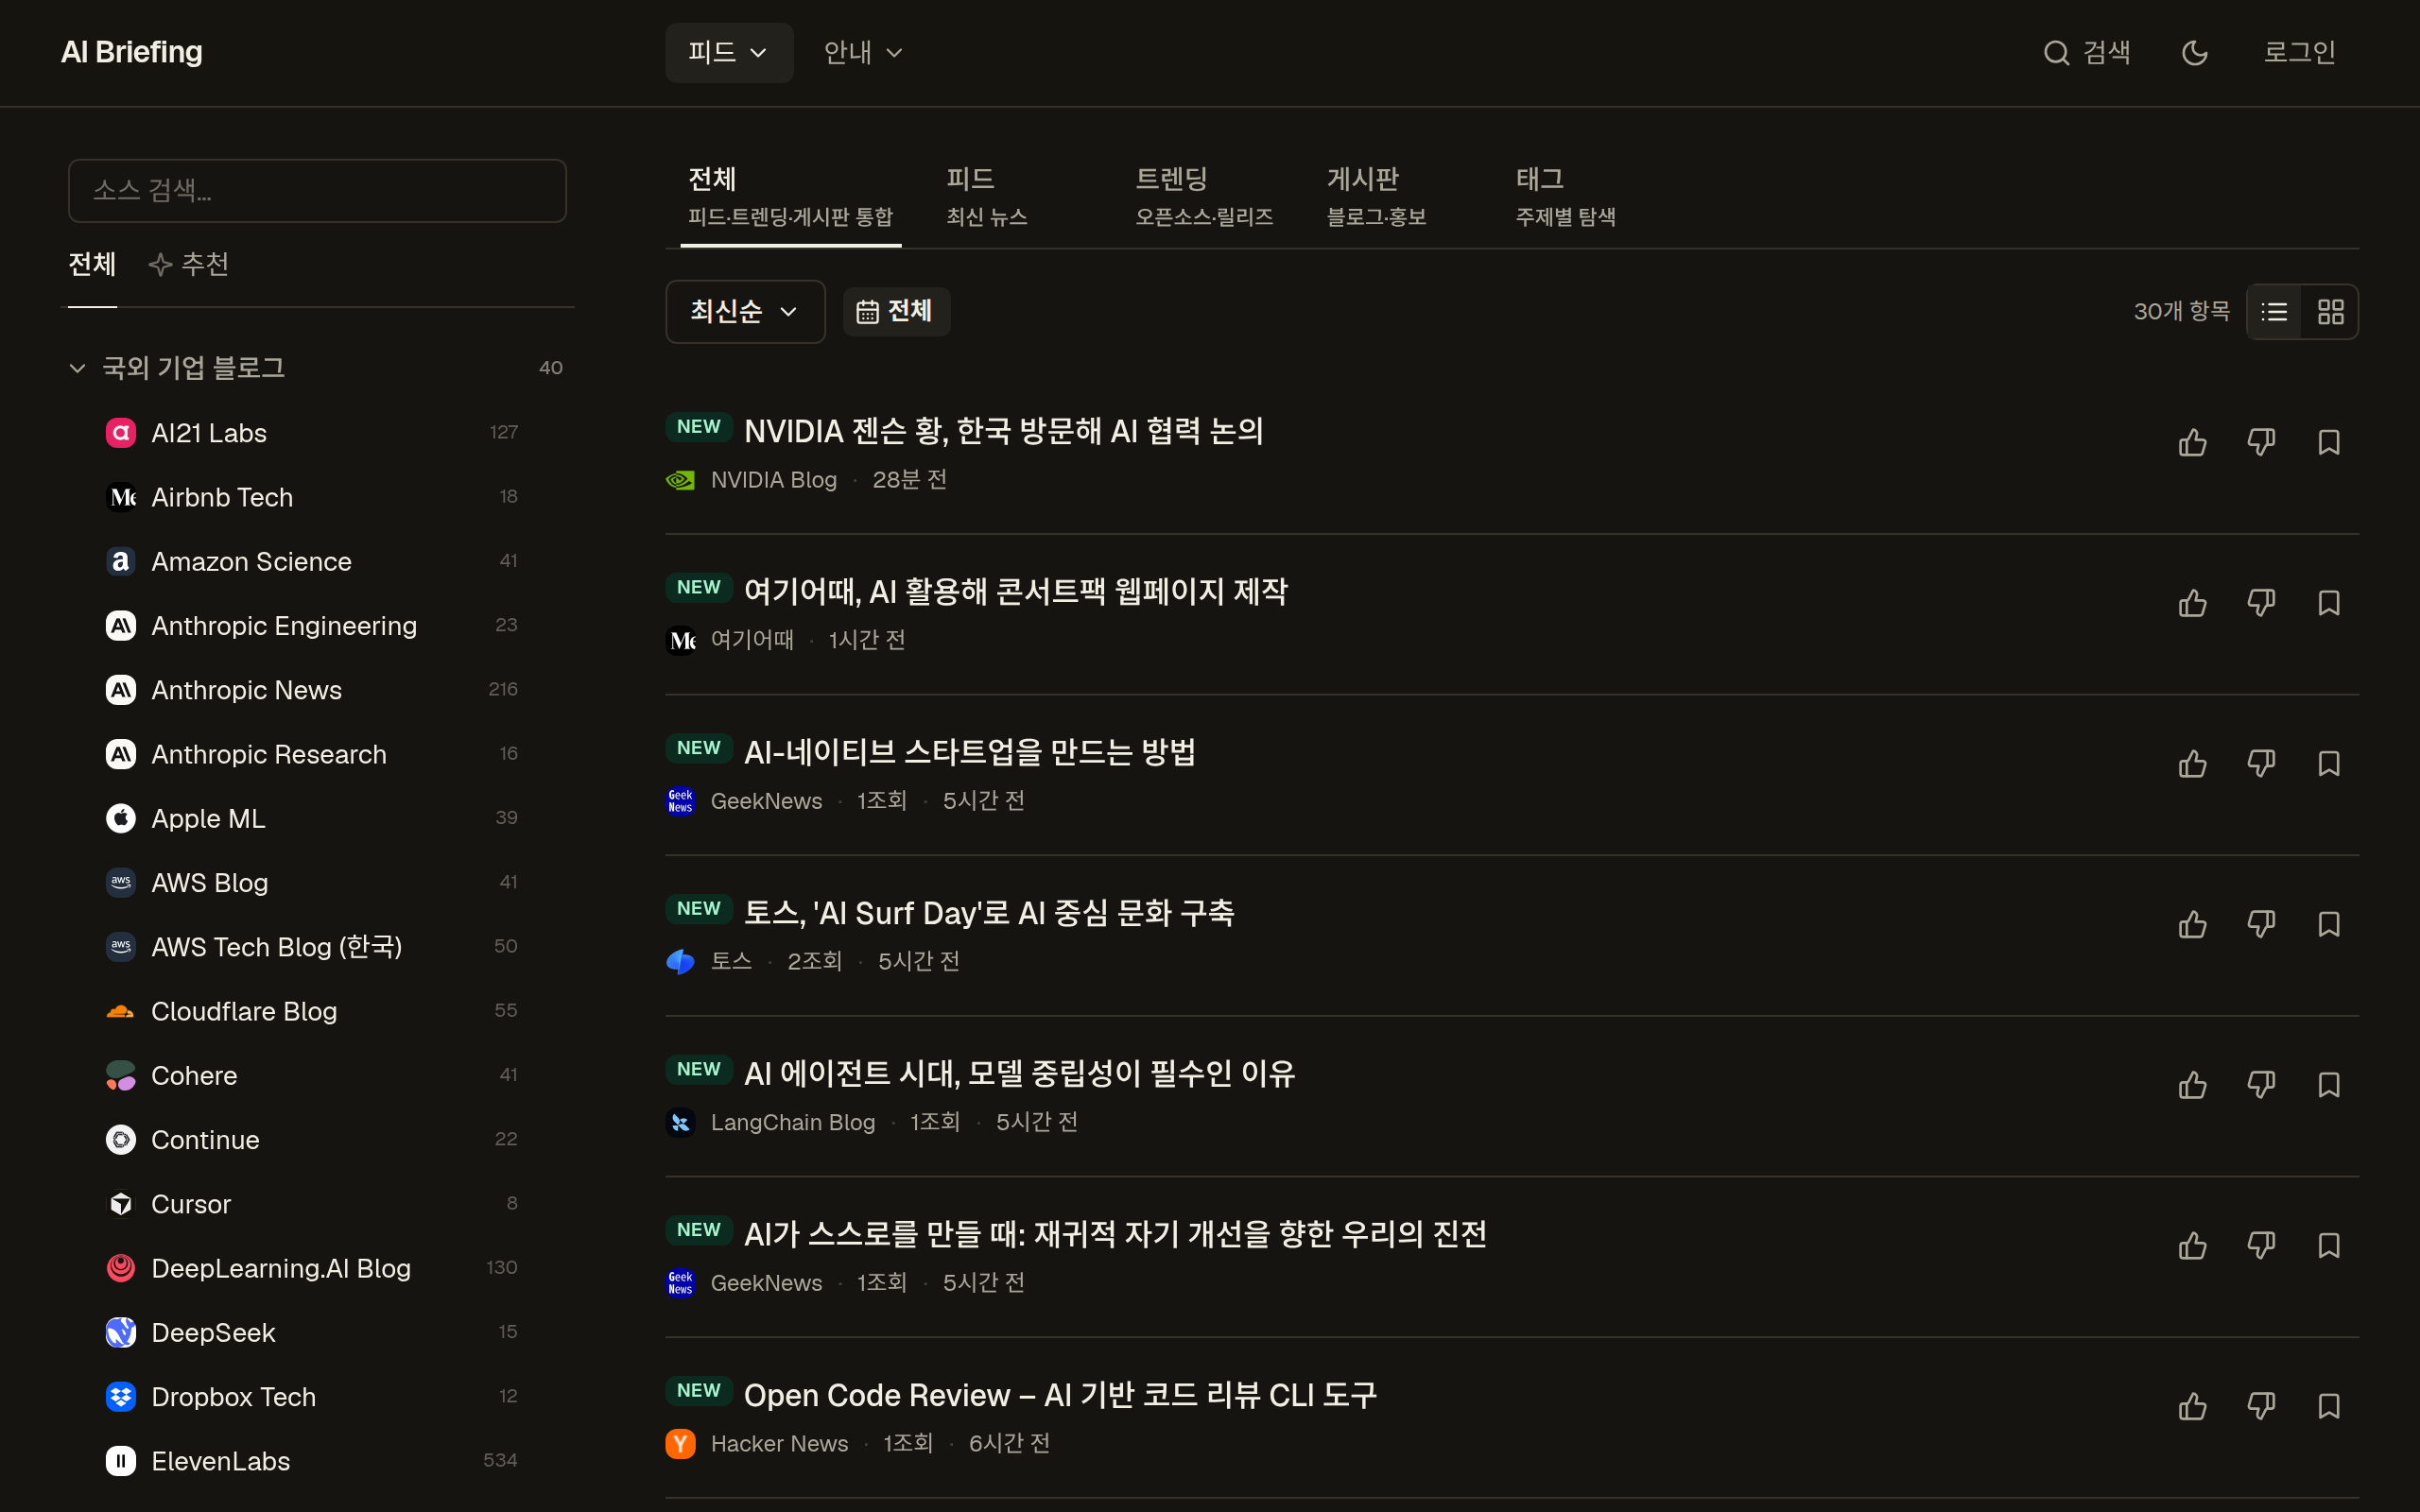Switch sidebar to 전체 tab
Viewport: 2420px width, 1512px height.
click(x=92, y=264)
